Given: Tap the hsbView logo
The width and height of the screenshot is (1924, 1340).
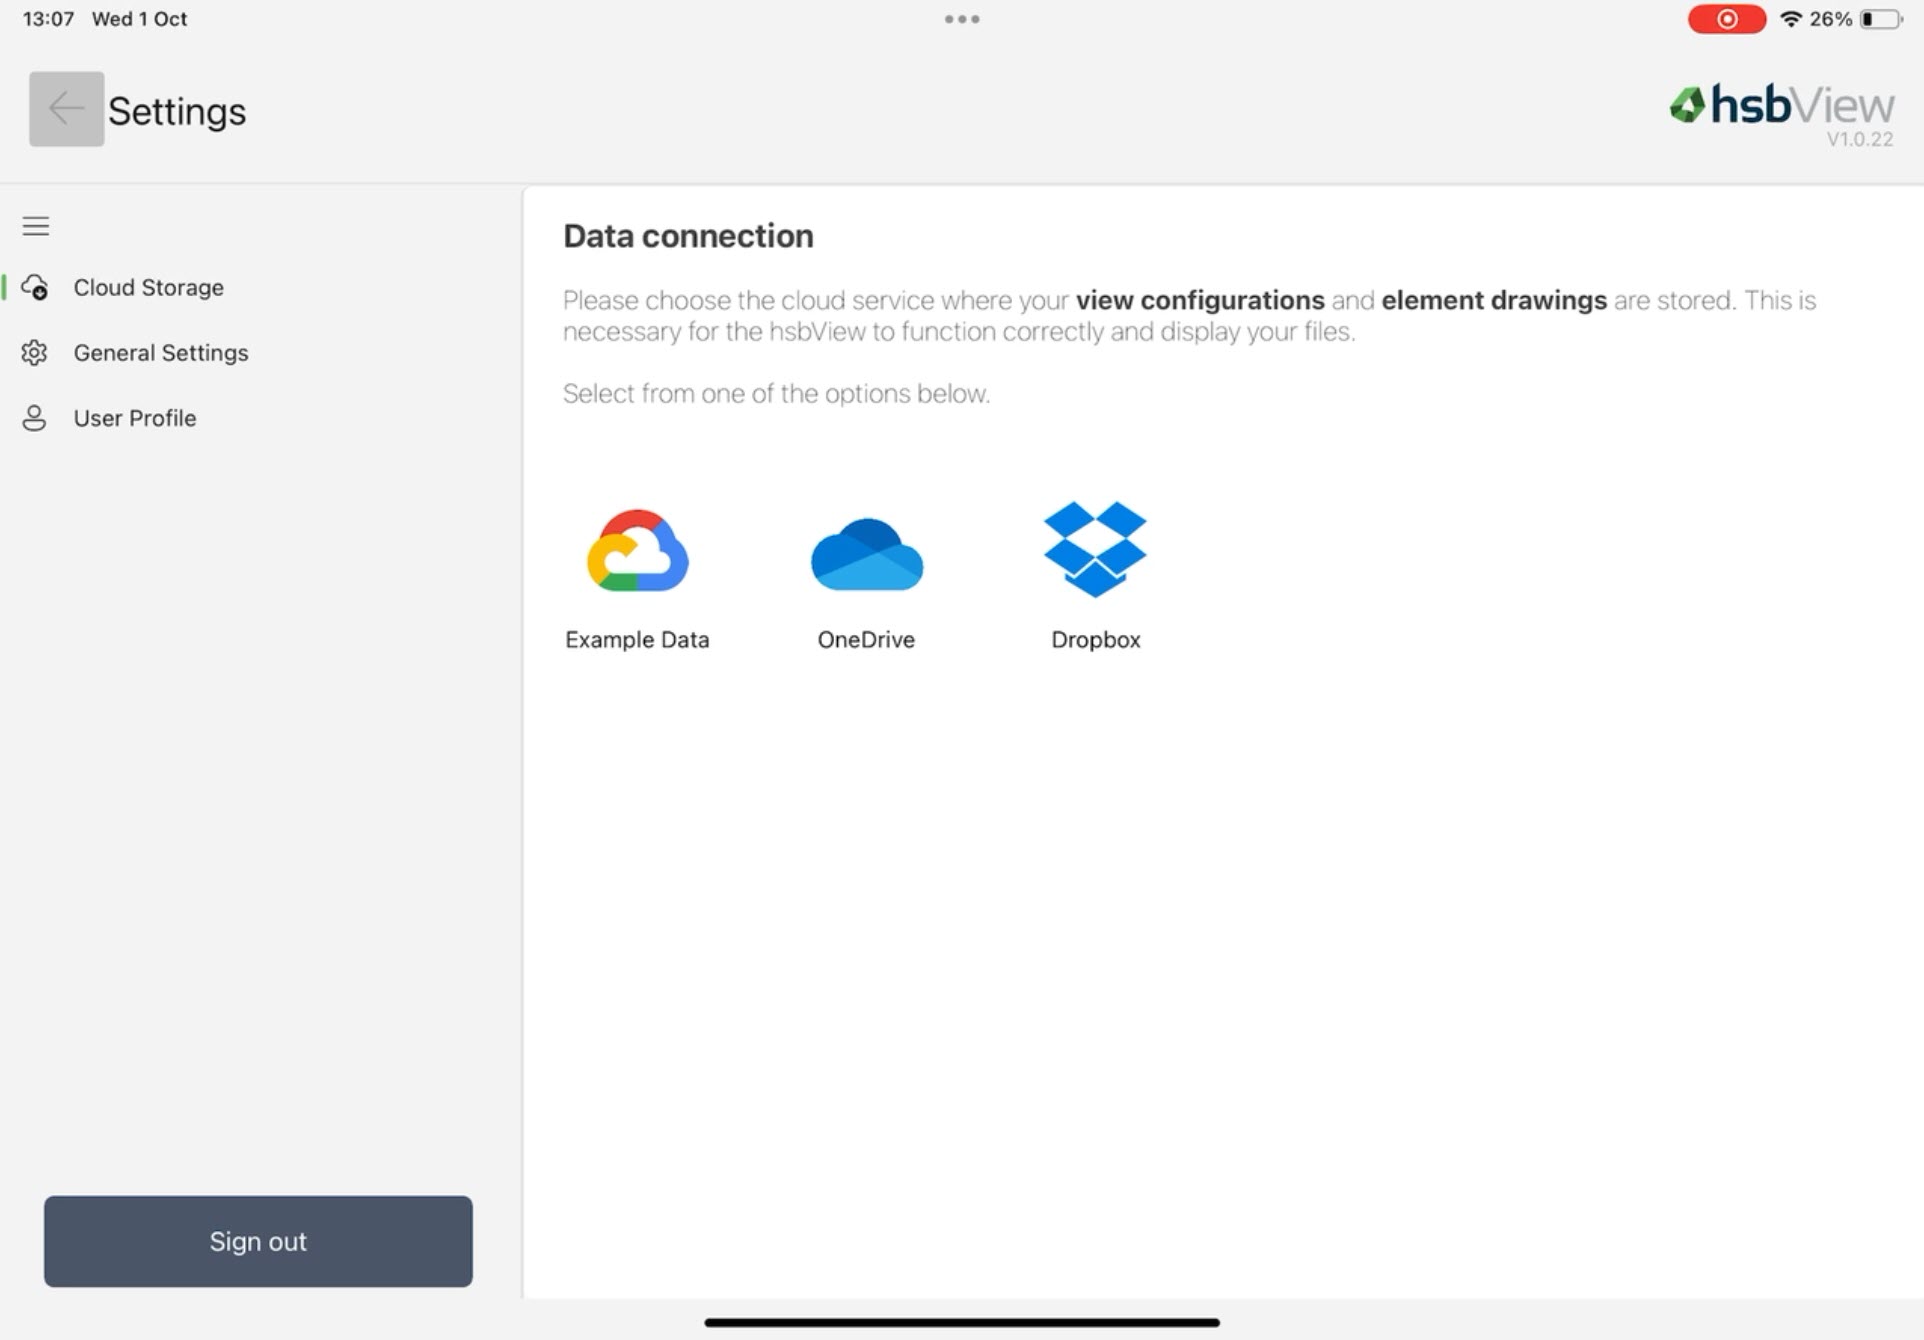Looking at the screenshot, I should pos(1781,106).
